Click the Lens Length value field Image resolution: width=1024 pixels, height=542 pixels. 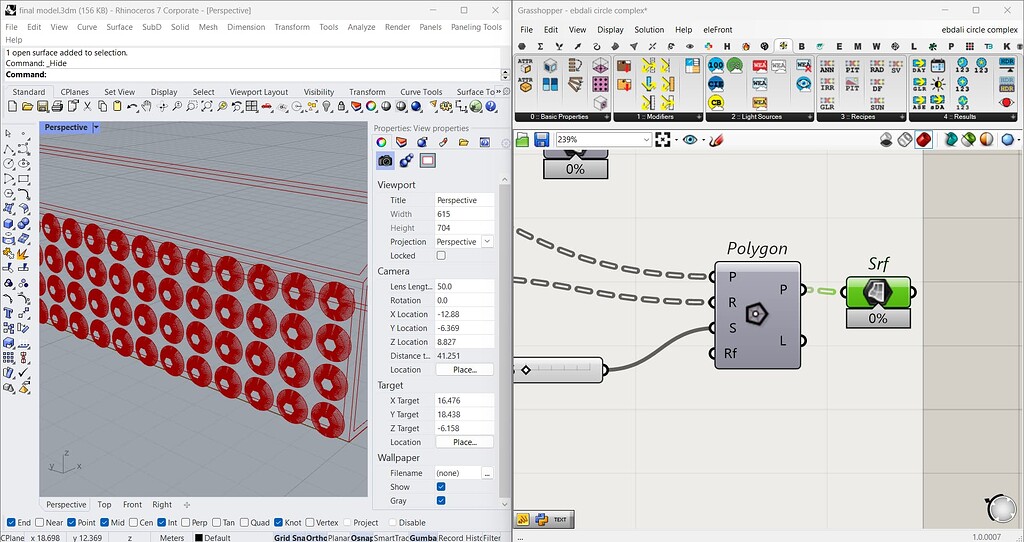(x=464, y=286)
